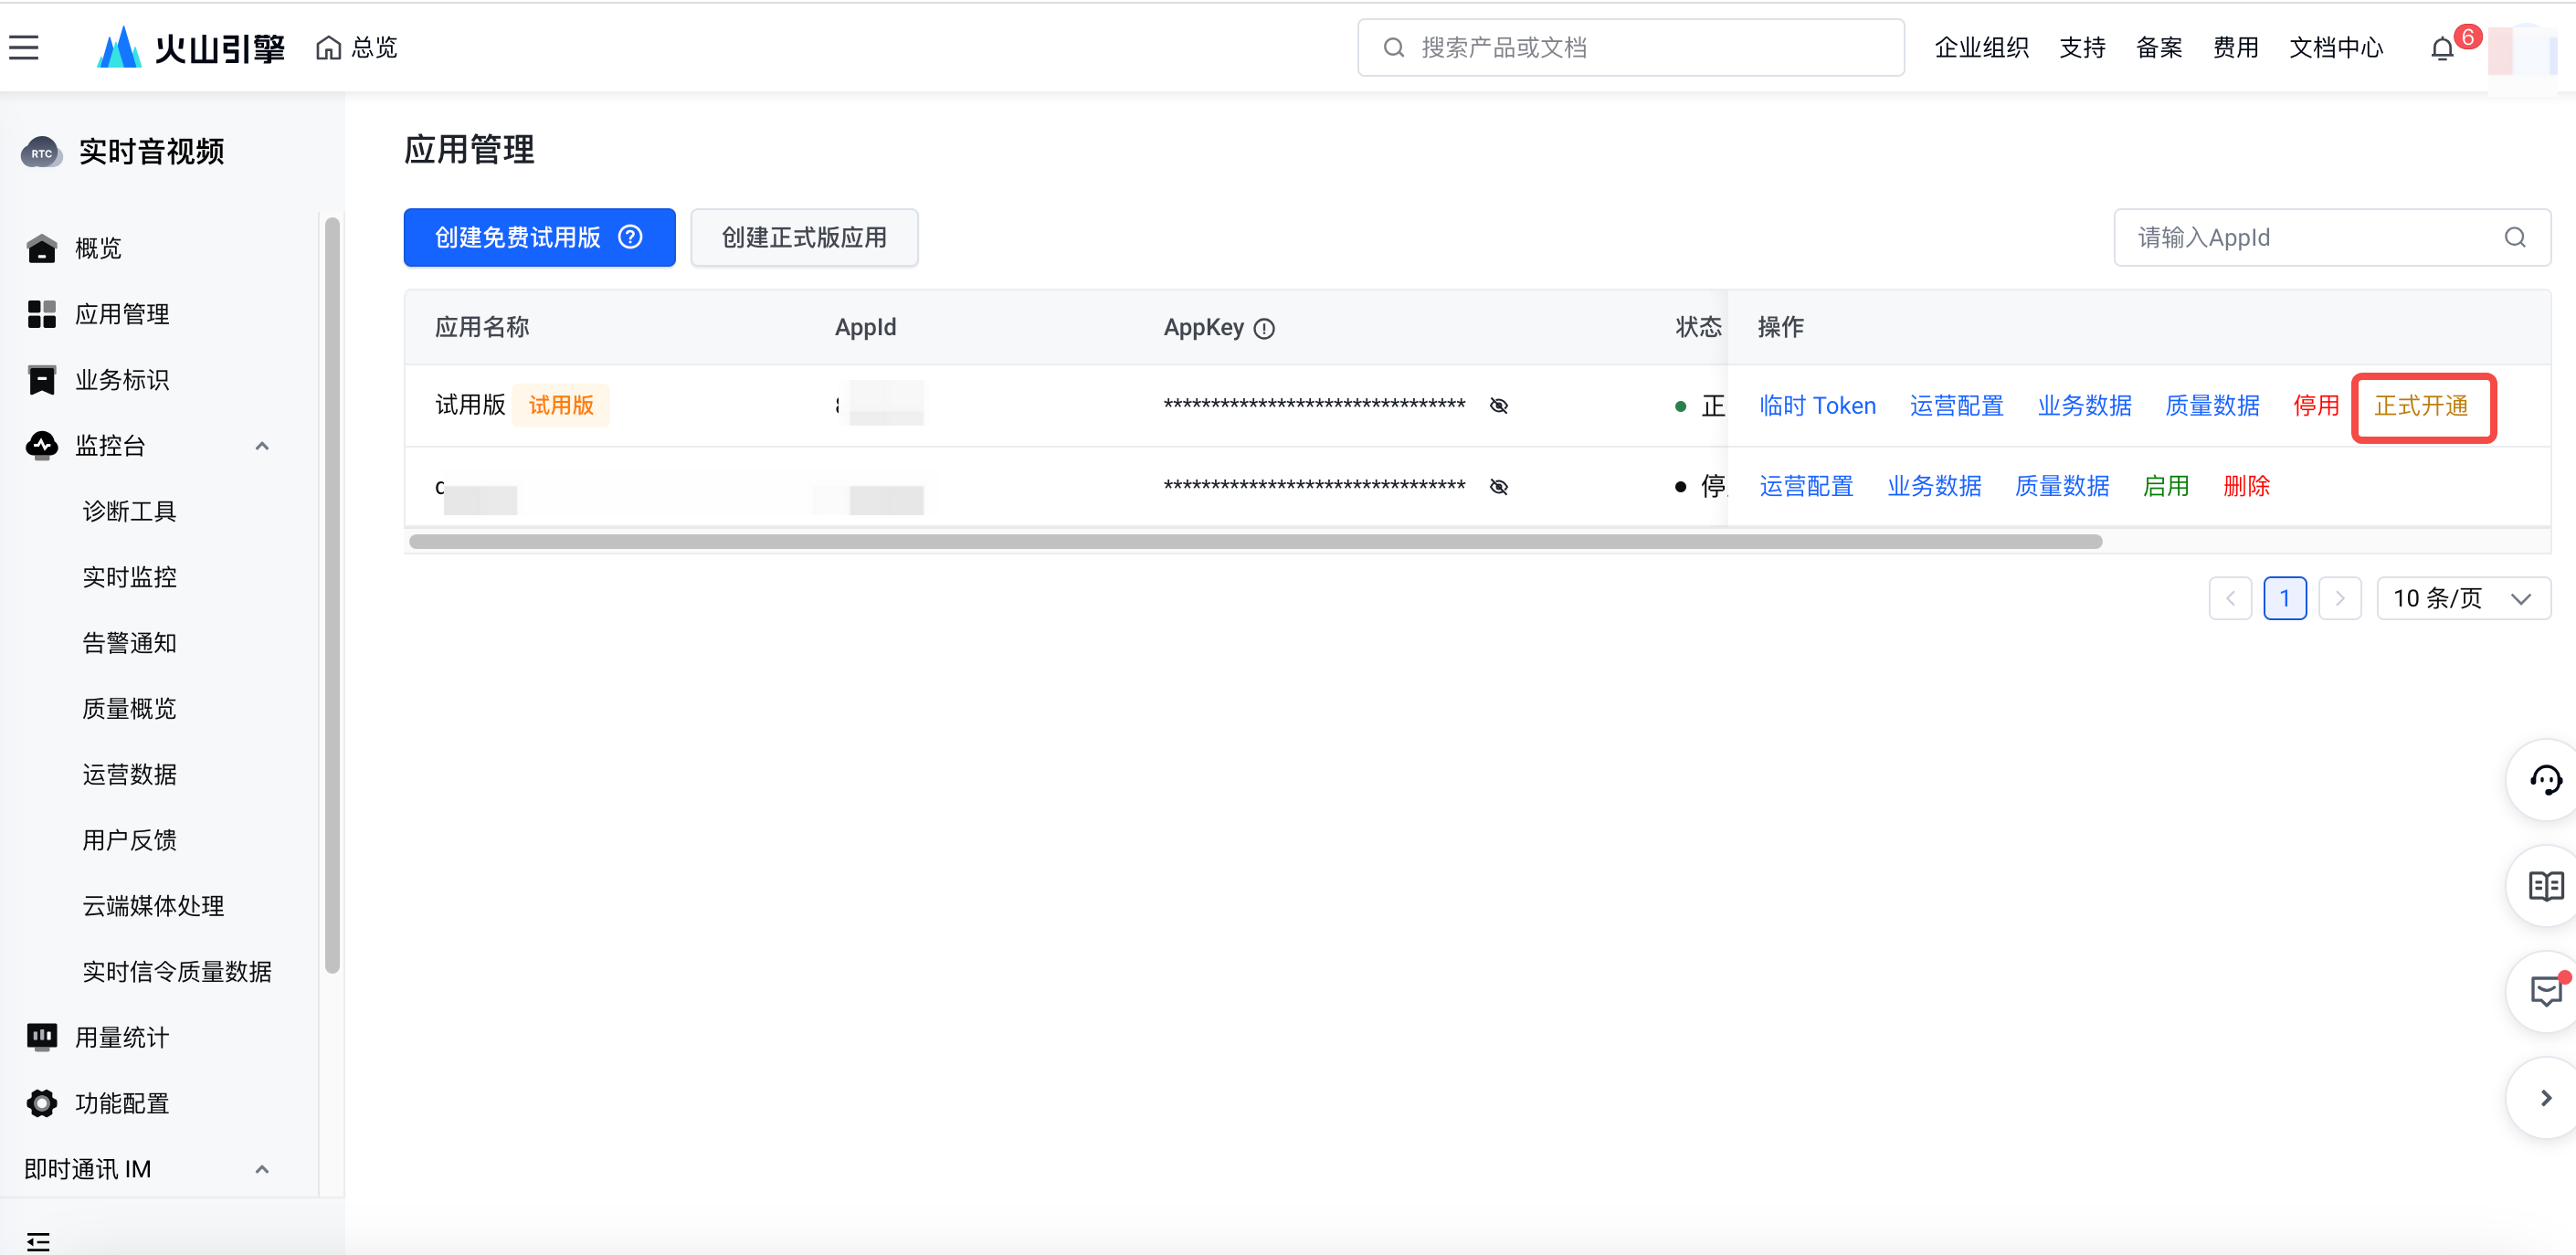Open 质量概览 in the sidebar
The height and width of the screenshot is (1255, 2576).
(x=129, y=709)
